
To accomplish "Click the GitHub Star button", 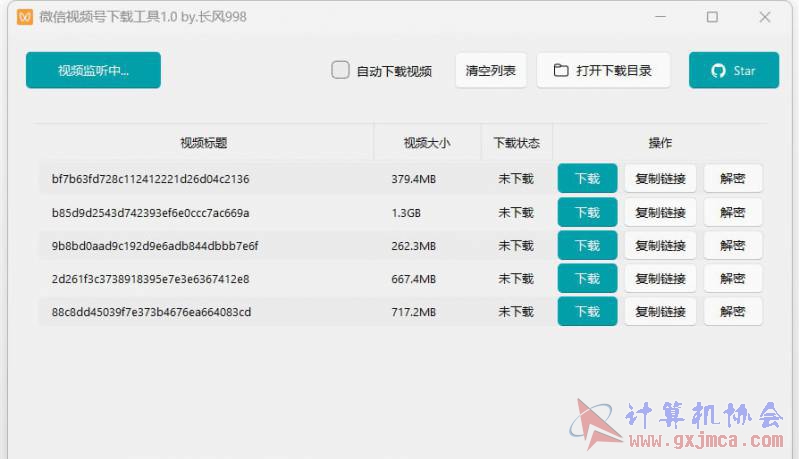I will pyautogui.click(x=734, y=70).
